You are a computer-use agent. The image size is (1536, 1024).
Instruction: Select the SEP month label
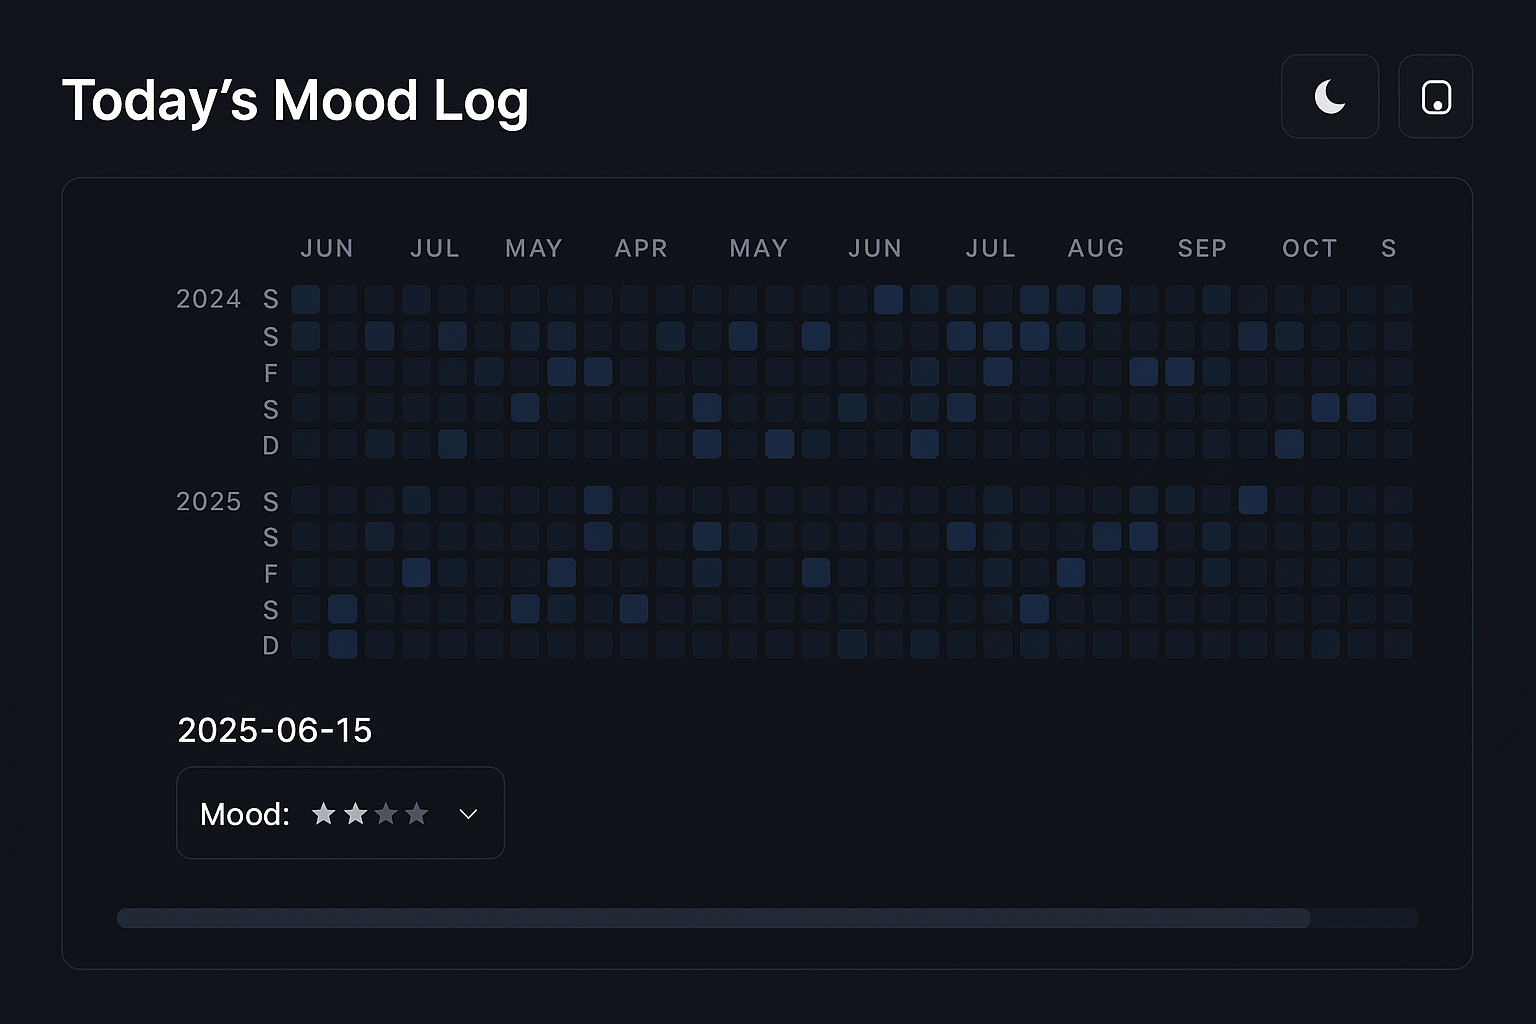1202,248
